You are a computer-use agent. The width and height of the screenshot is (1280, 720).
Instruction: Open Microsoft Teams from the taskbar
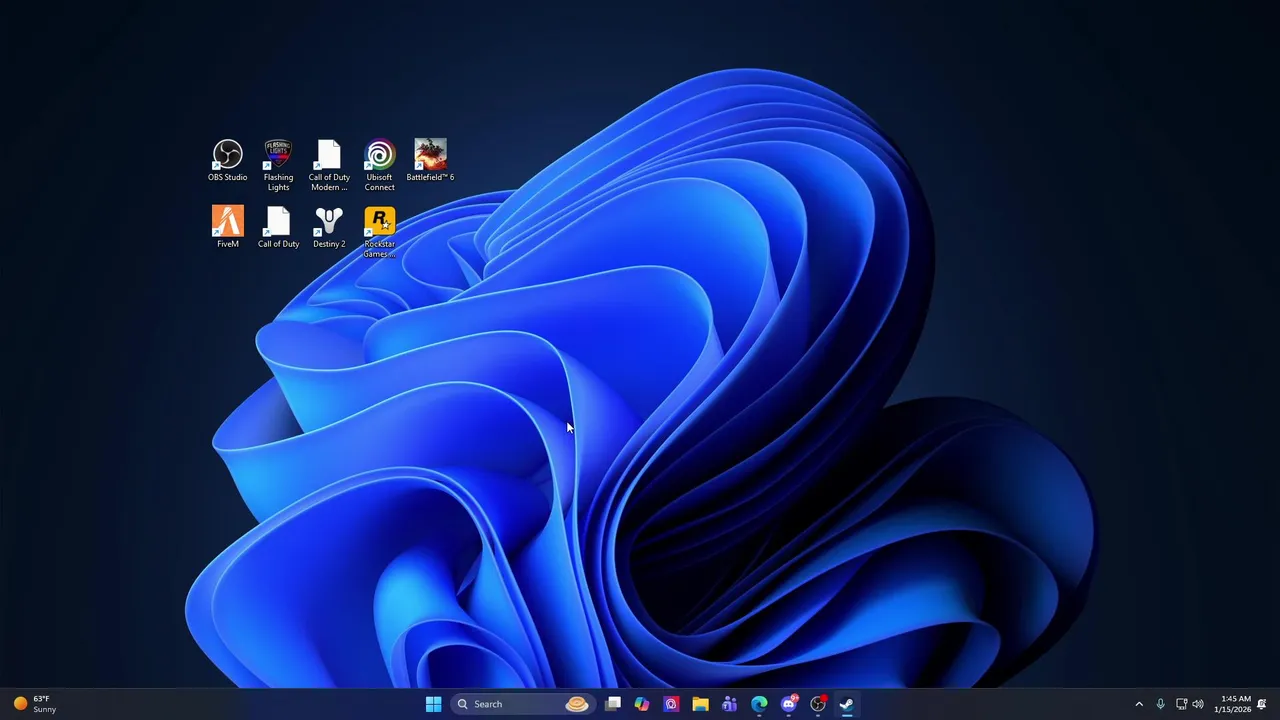point(730,704)
